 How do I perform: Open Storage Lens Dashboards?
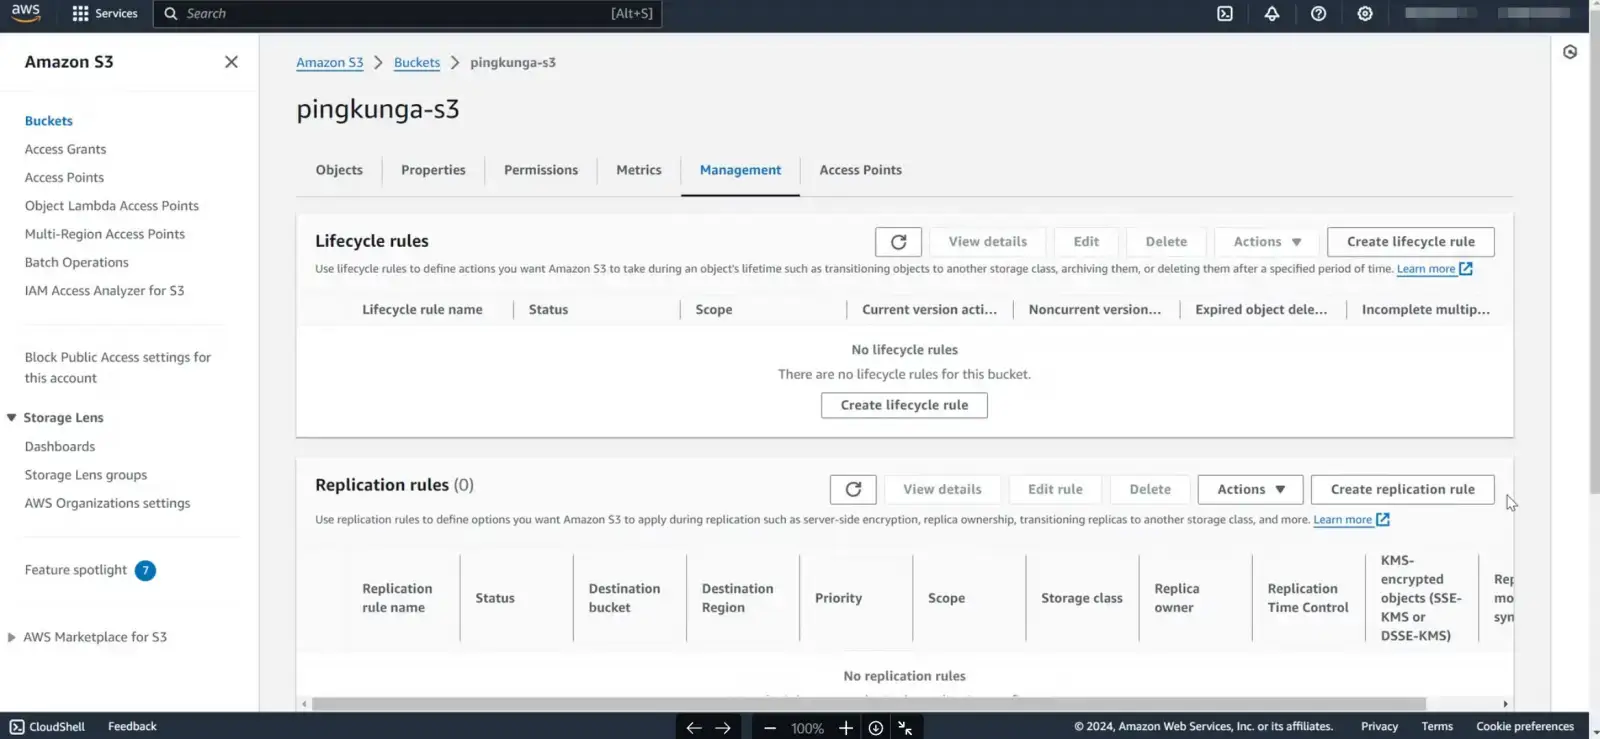coord(60,447)
